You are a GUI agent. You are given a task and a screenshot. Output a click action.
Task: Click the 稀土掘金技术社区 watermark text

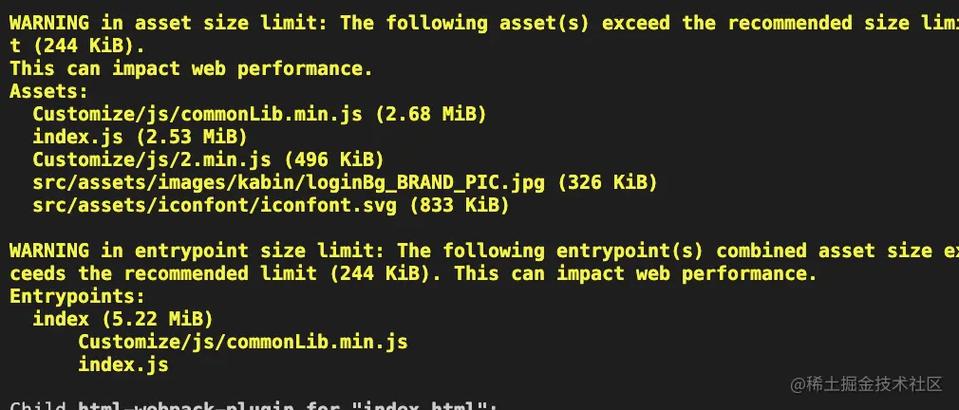875,384
